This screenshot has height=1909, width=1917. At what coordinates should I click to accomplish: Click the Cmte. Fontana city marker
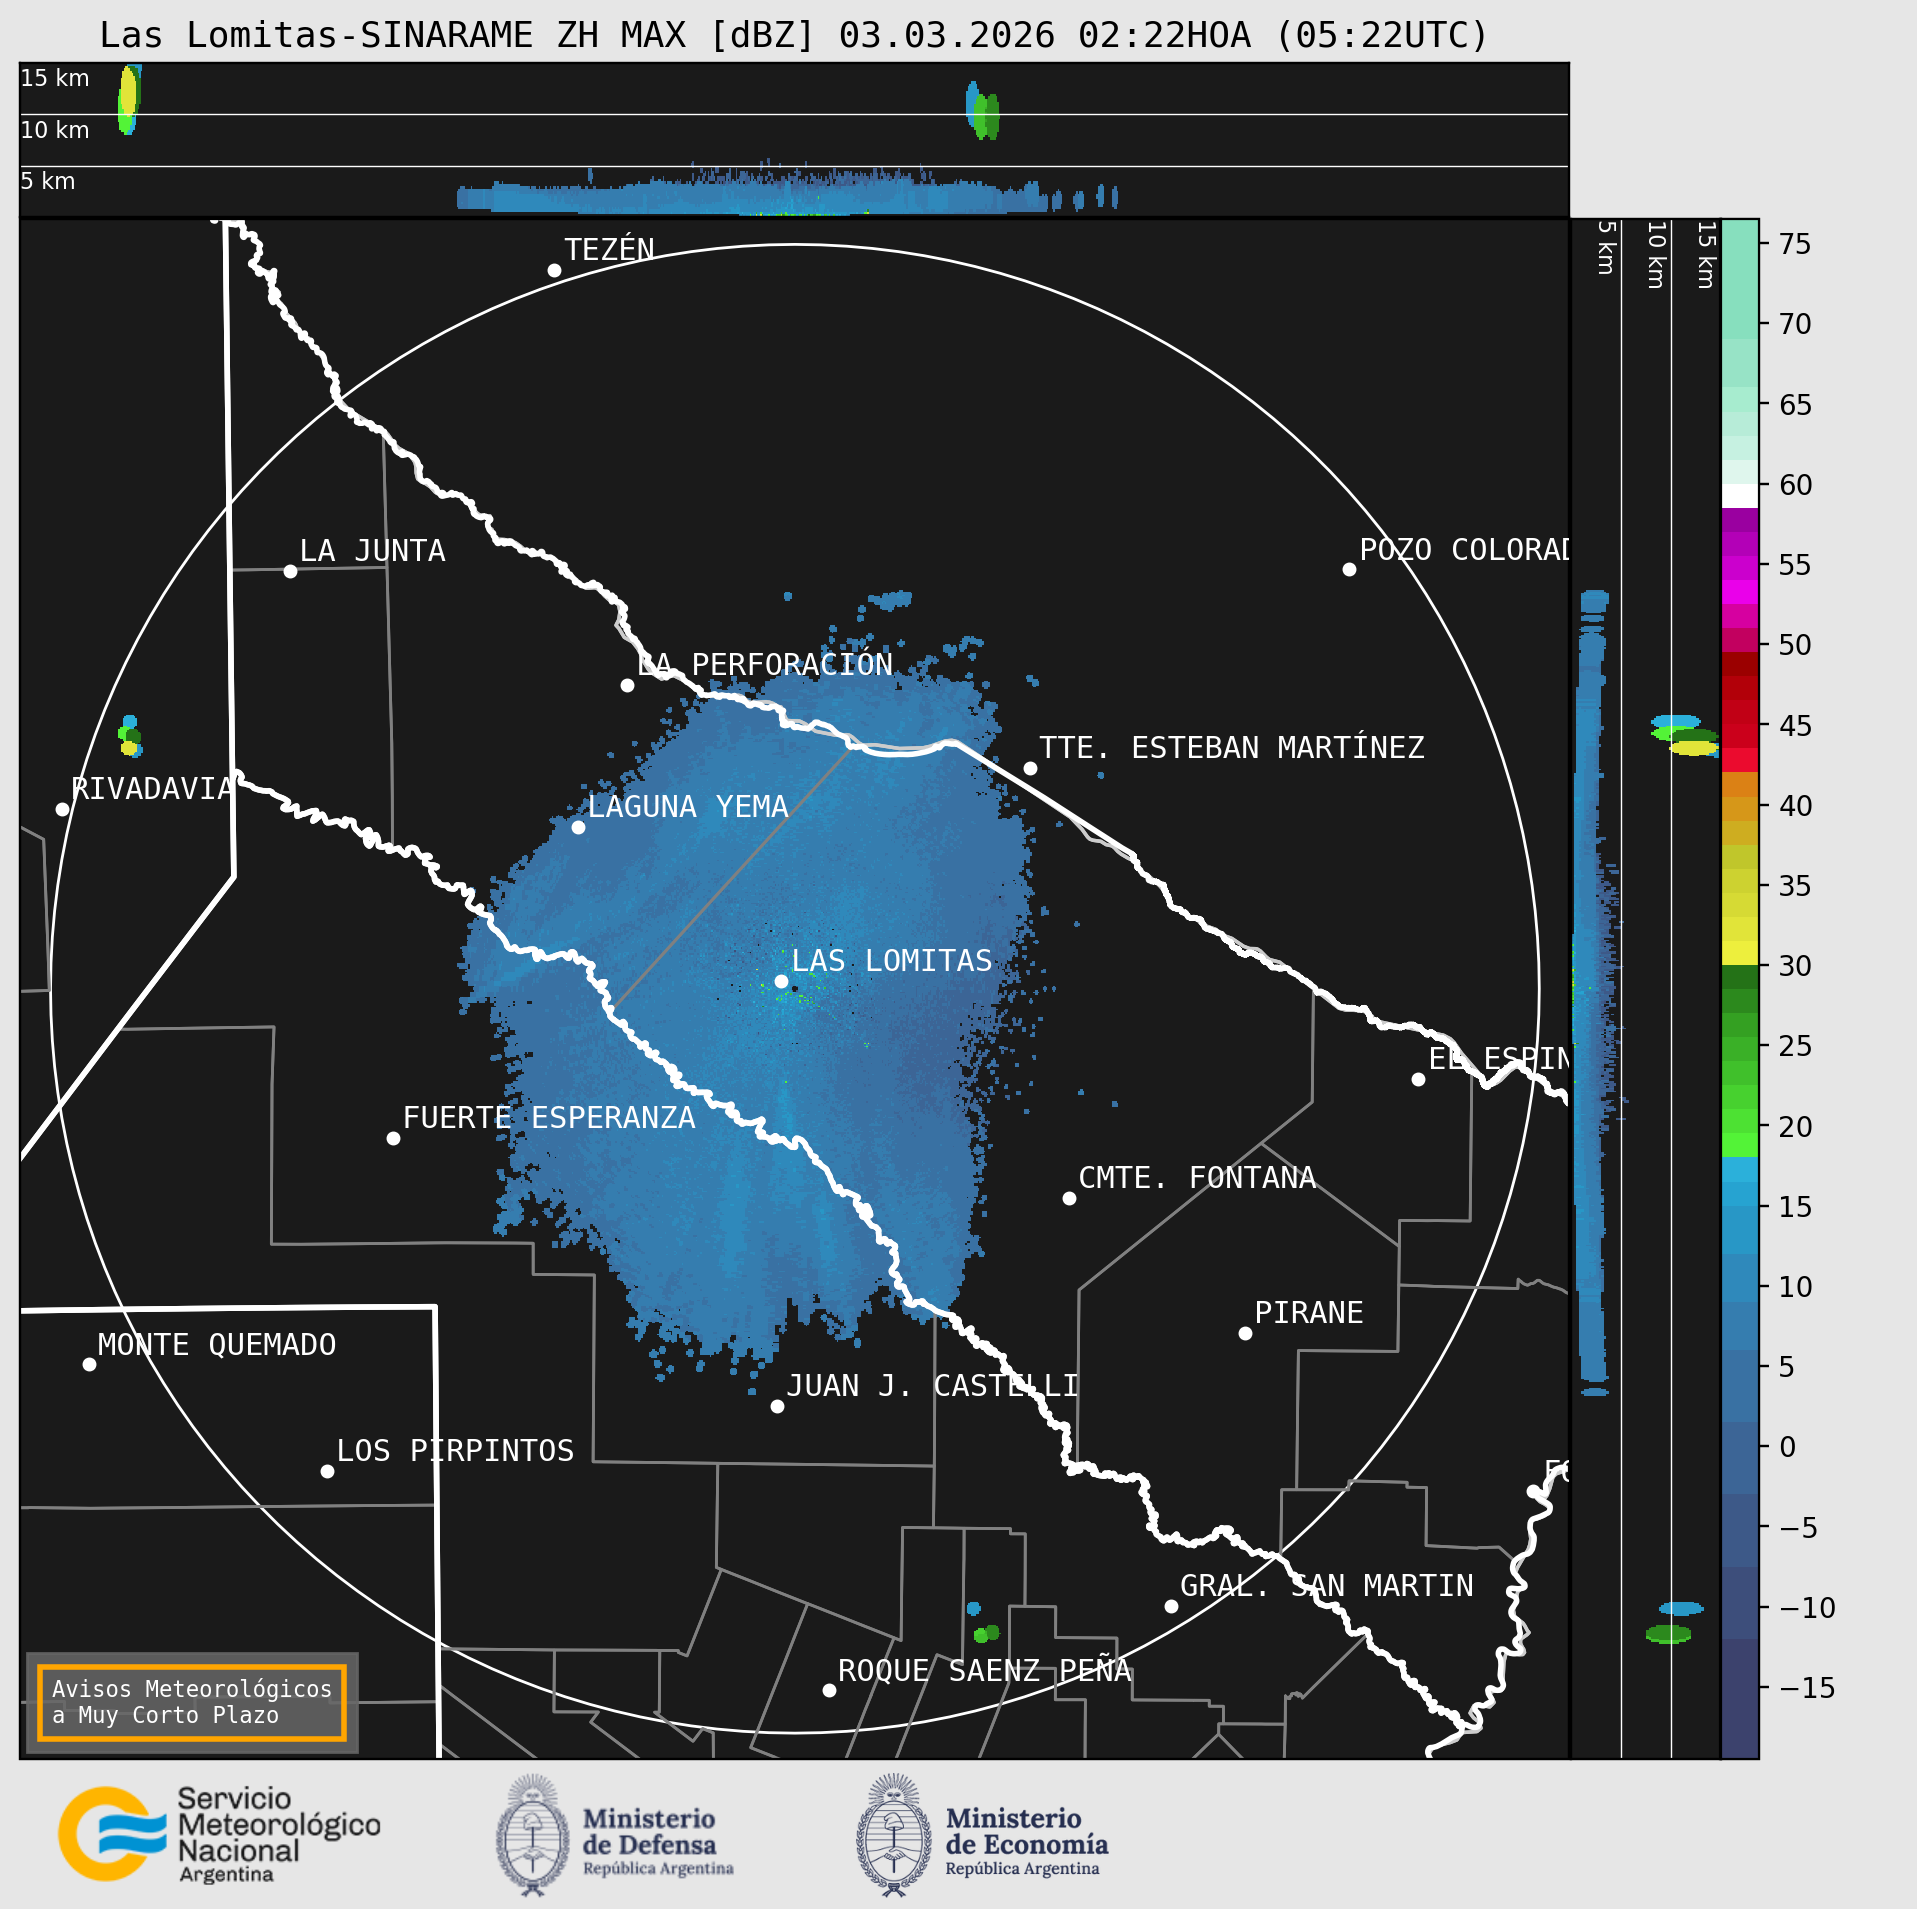click(x=1069, y=1198)
